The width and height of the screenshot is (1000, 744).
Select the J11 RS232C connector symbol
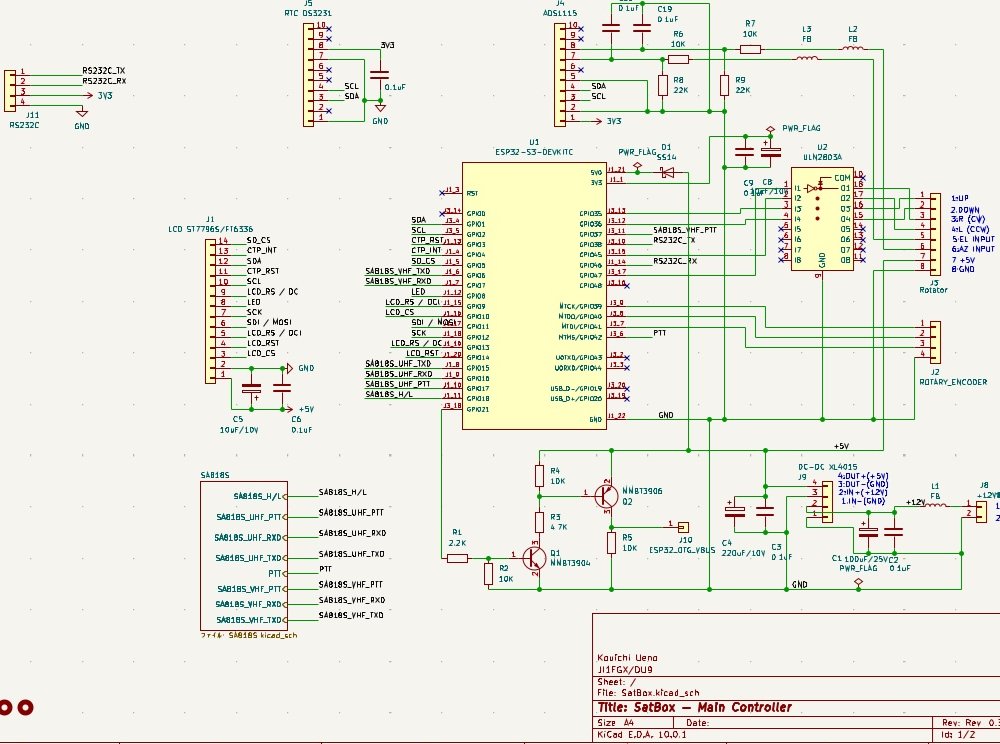point(10,91)
